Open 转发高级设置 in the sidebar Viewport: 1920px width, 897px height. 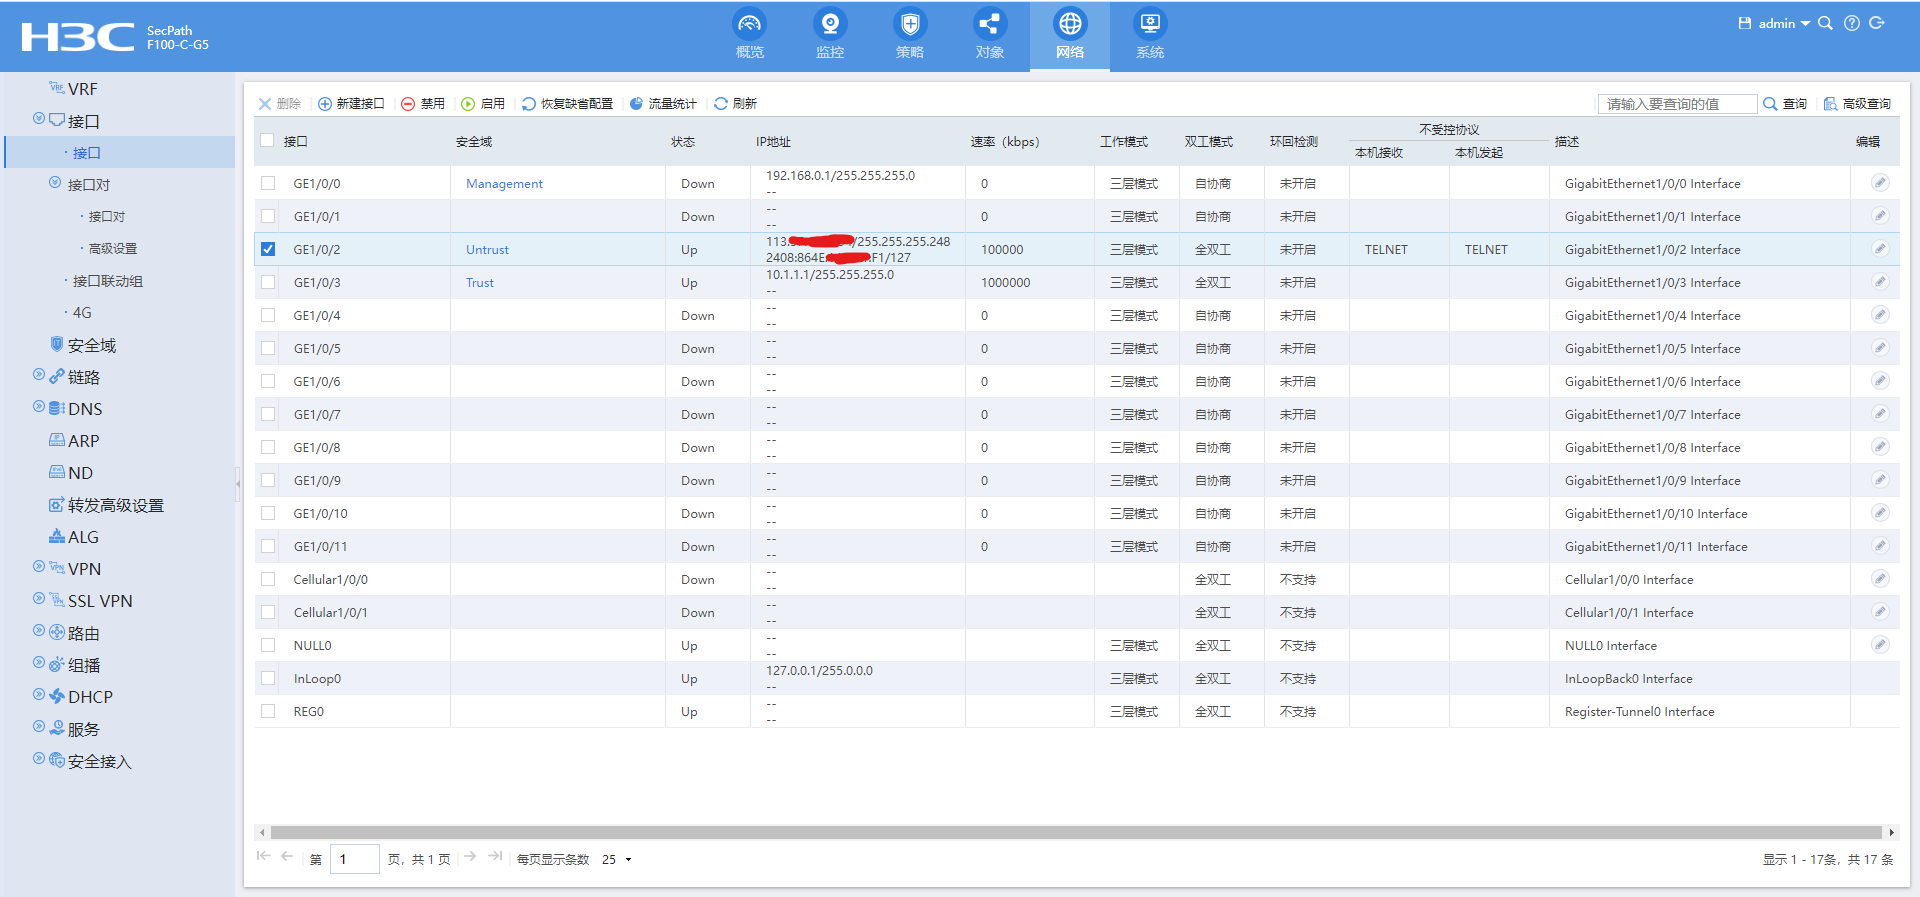115,505
